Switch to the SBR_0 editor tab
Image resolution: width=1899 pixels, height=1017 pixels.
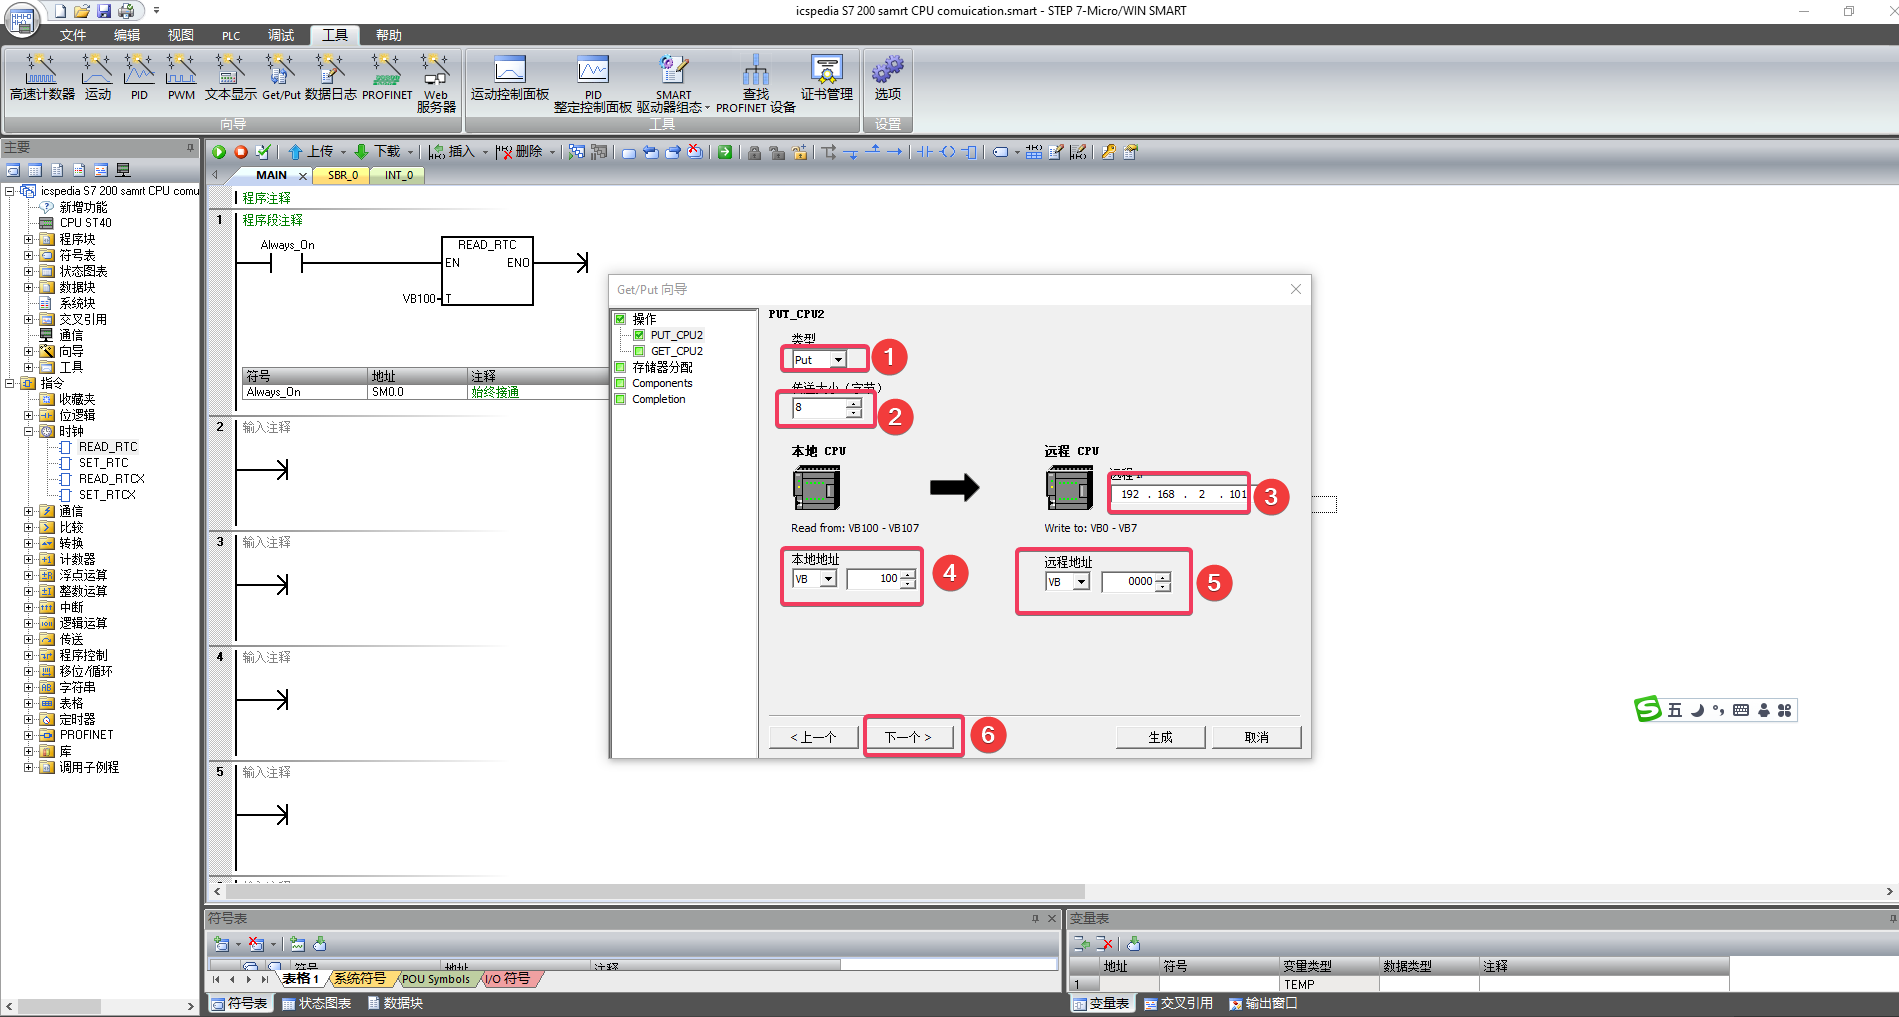coord(342,175)
